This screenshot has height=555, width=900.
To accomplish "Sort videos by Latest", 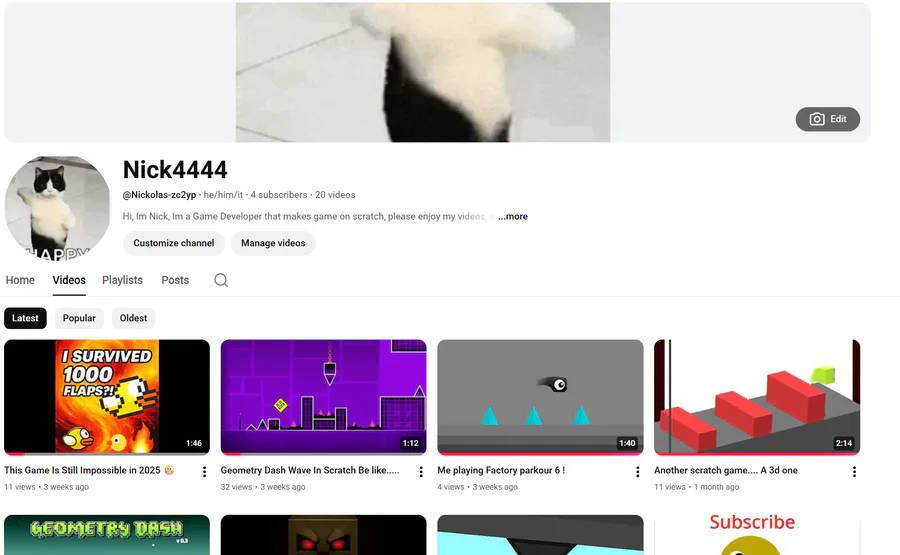I will tap(25, 318).
